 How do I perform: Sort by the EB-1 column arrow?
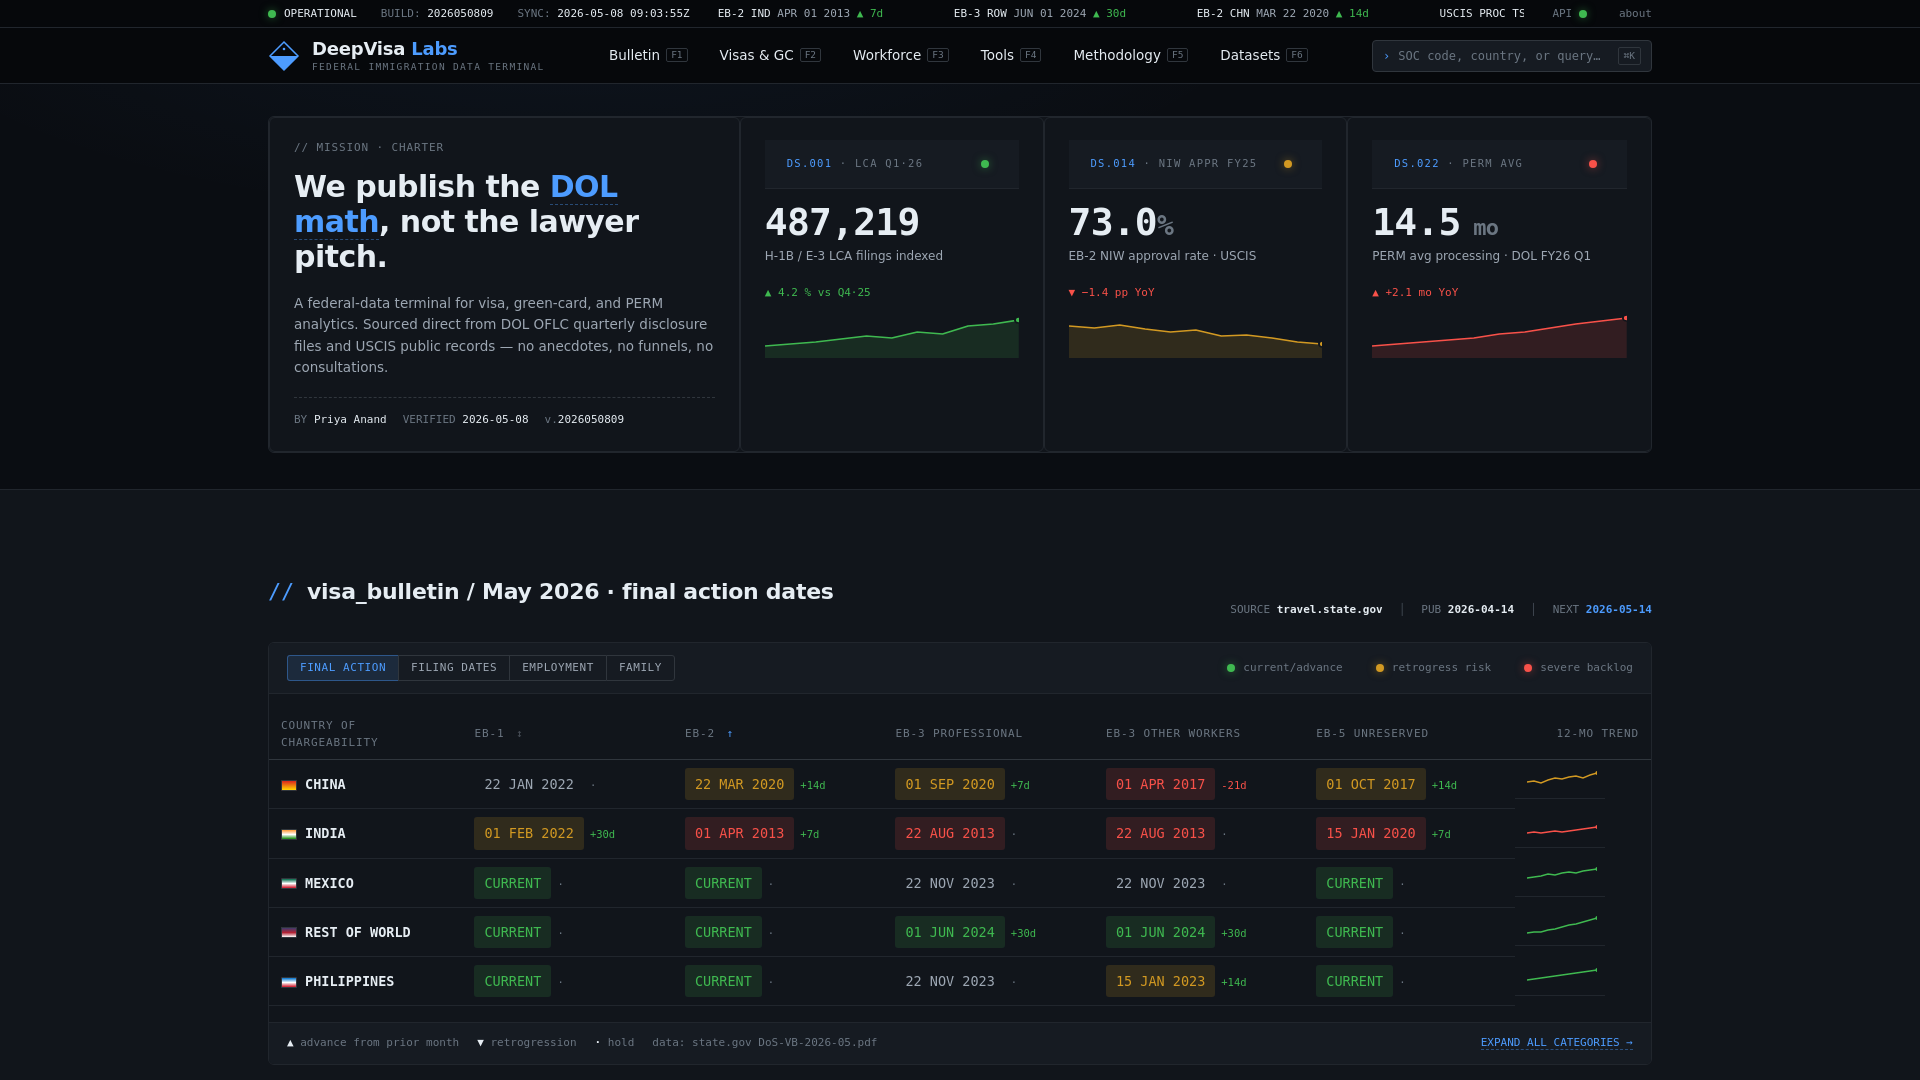coord(519,734)
